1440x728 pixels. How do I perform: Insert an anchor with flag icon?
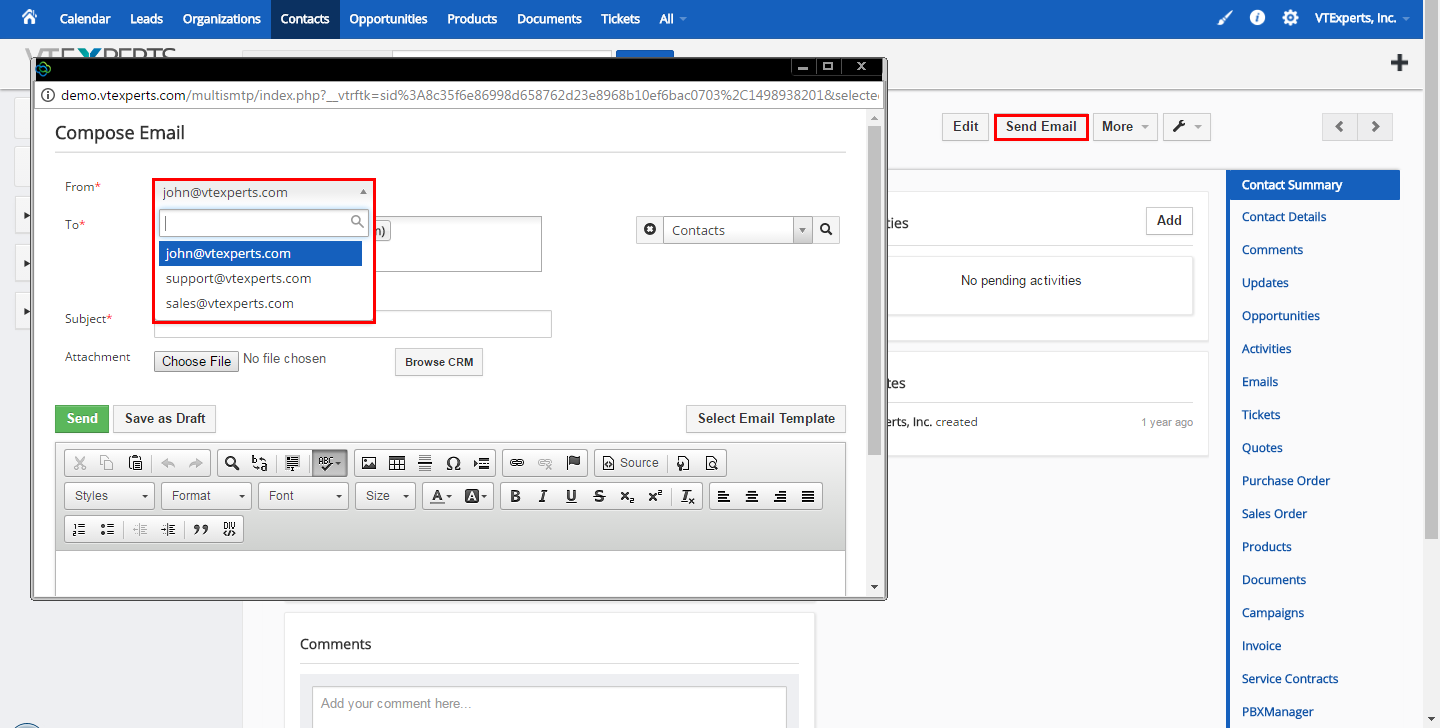coord(573,463)
